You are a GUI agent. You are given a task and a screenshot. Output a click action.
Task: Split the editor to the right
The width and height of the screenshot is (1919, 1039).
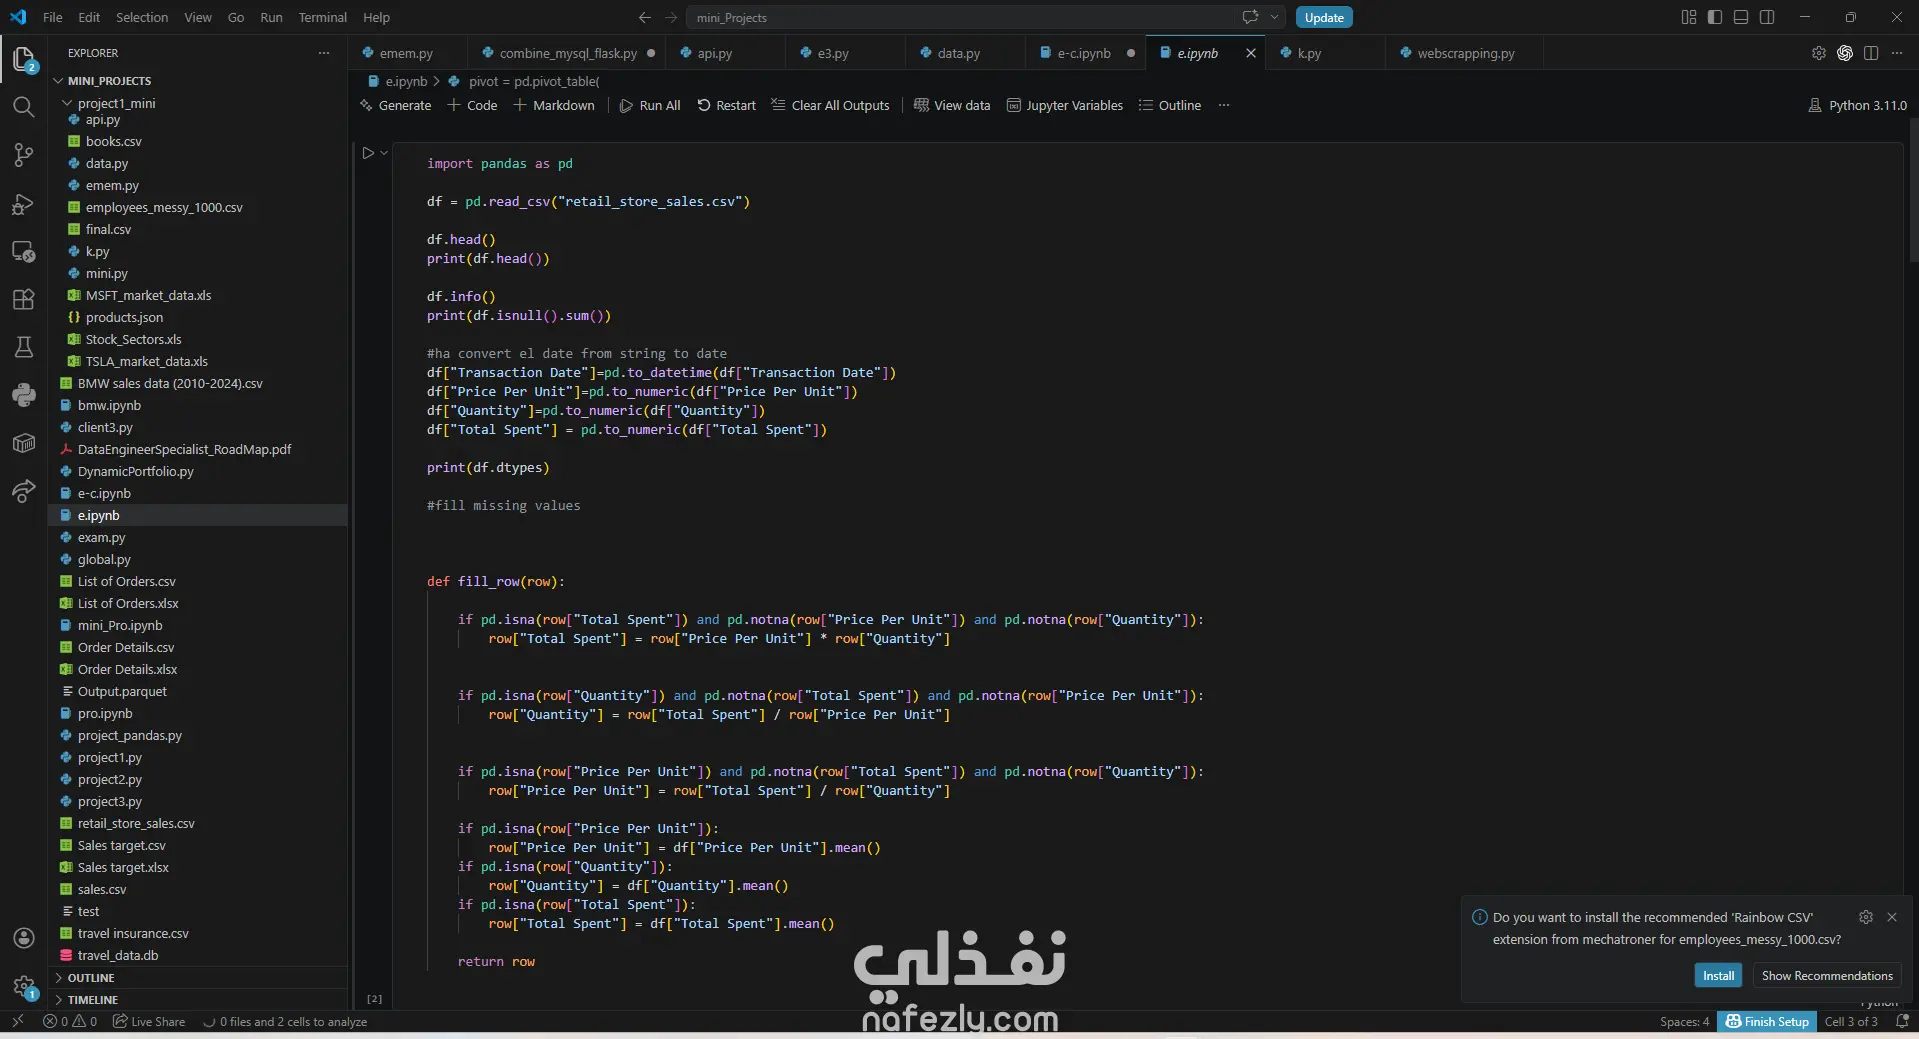coord(1871,53)
